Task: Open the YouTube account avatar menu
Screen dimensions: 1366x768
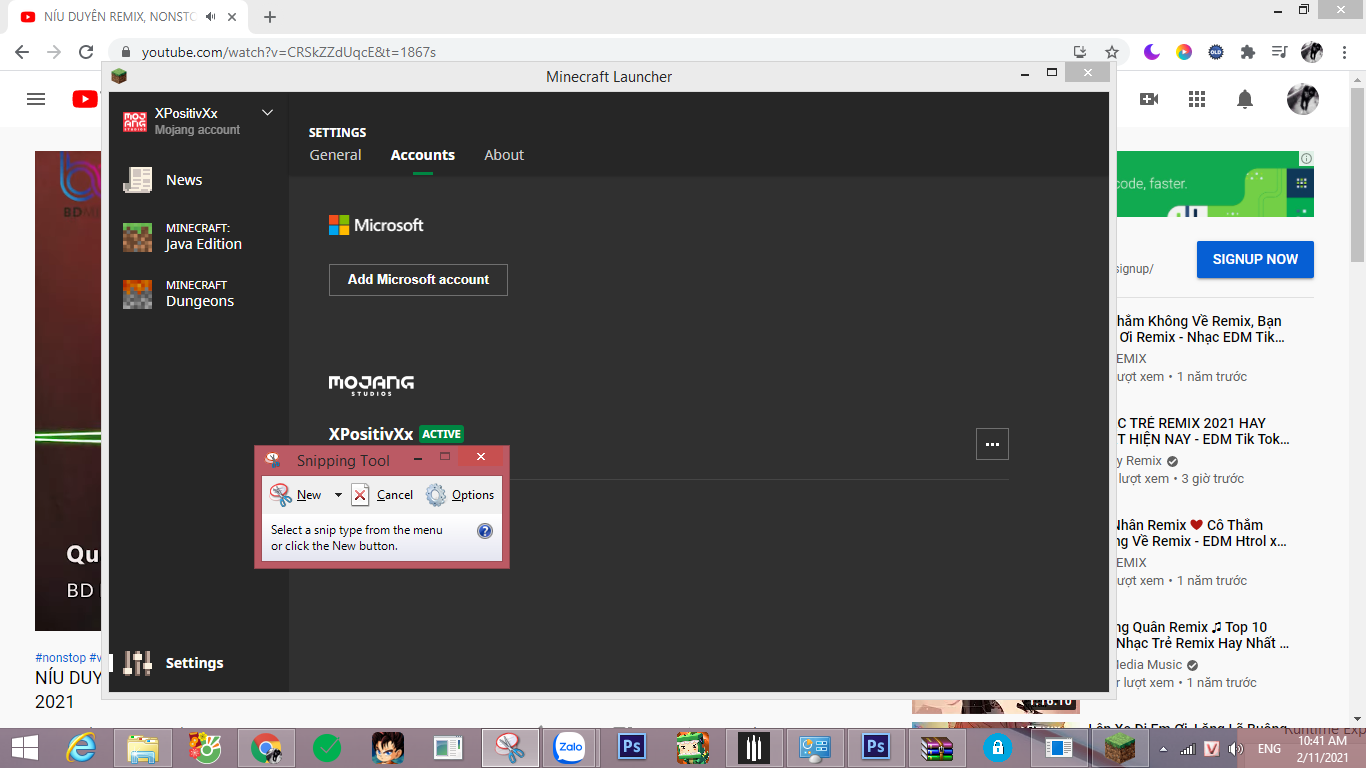Action: click(1303, 99)
